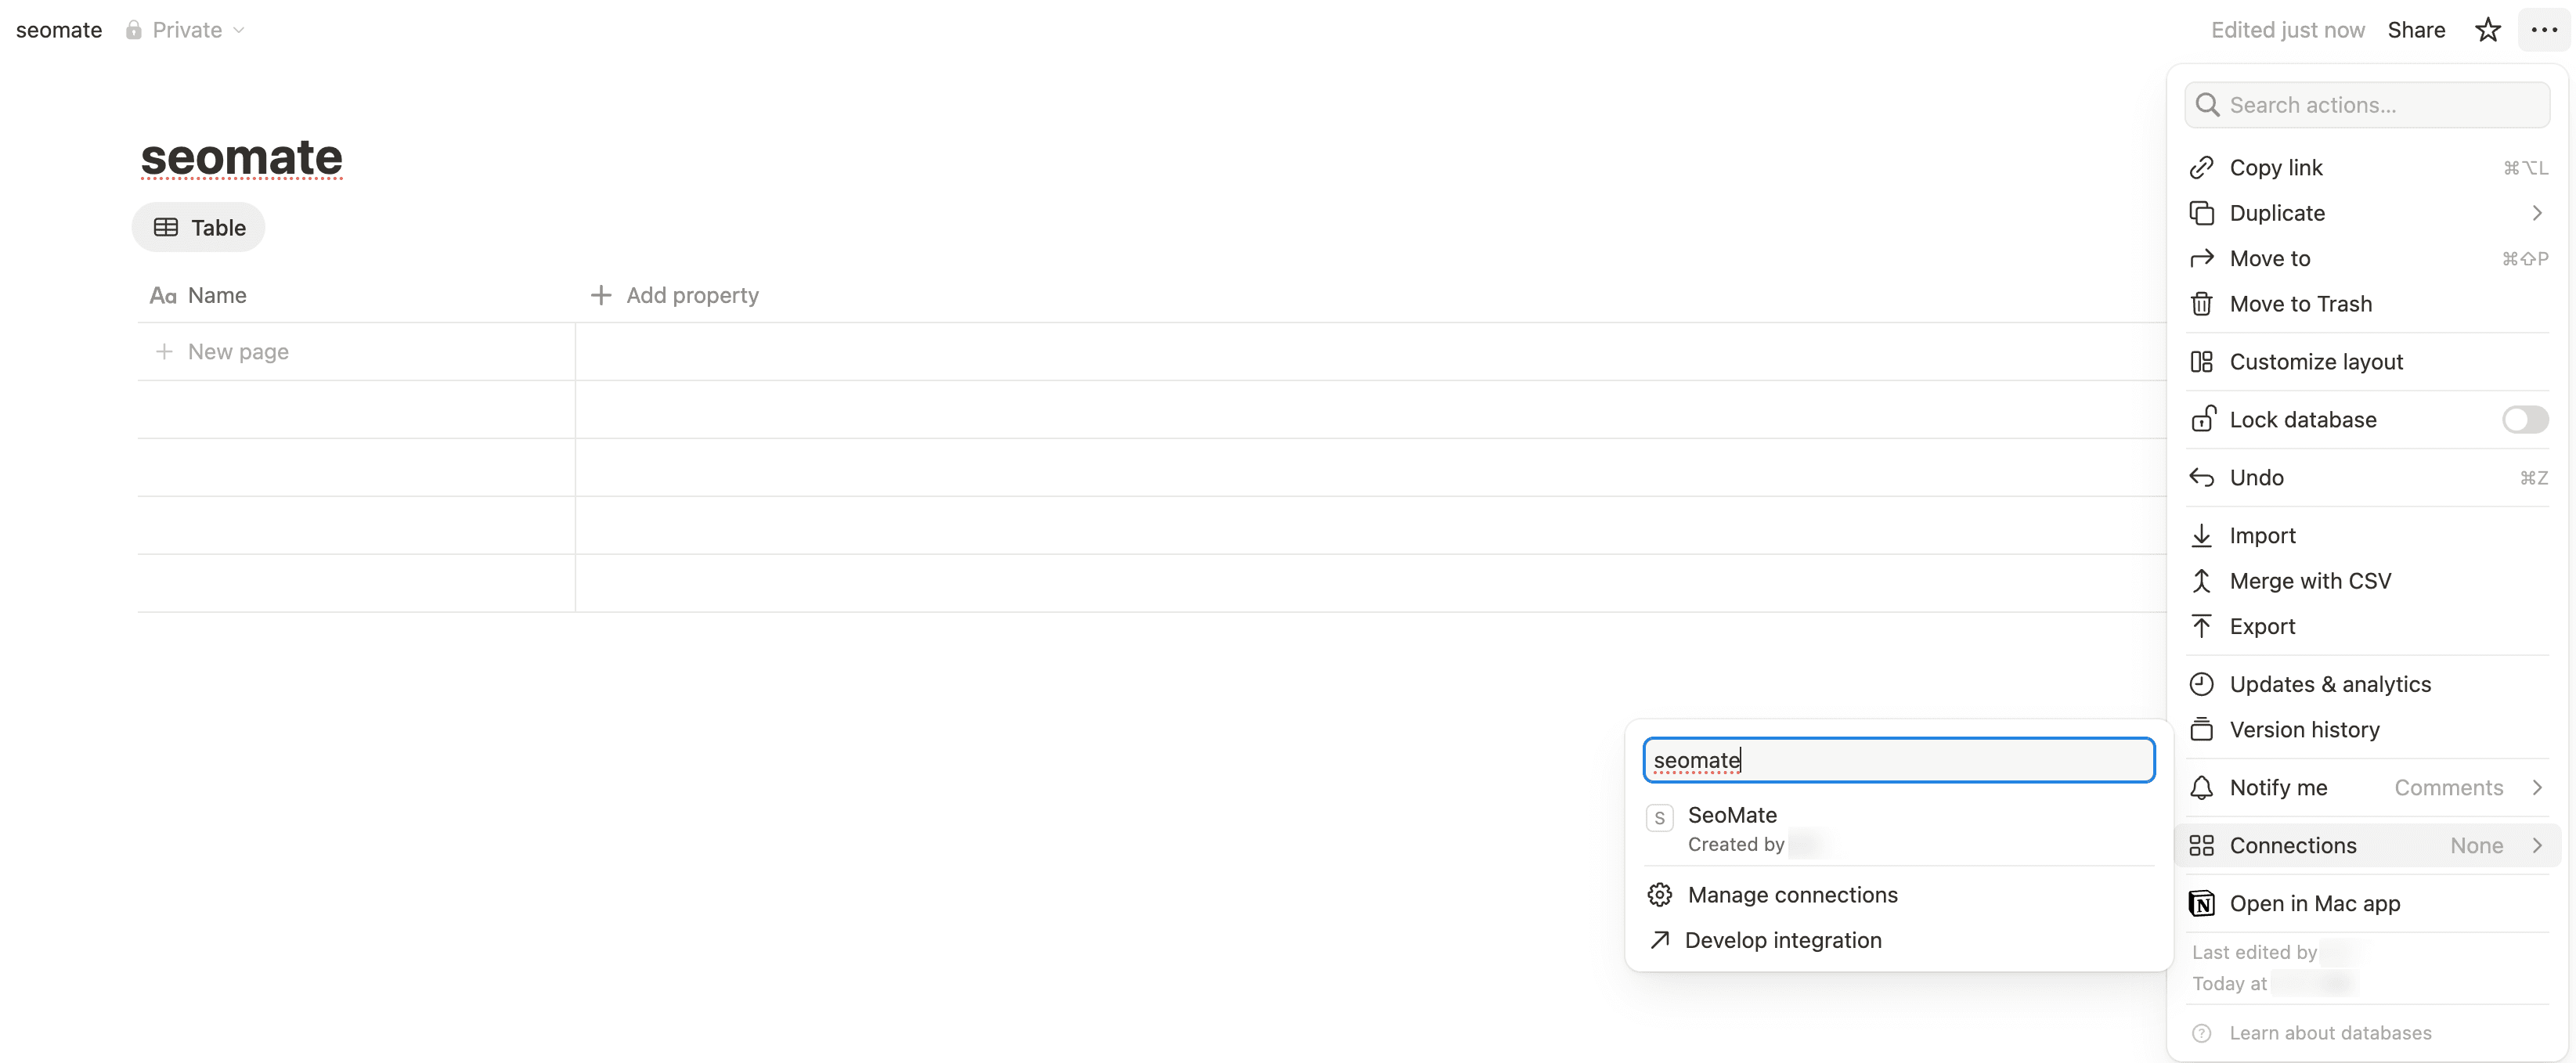The image size is (2576, 1063).
Task: Open the Share menu
Action: tap(2416, 29)
